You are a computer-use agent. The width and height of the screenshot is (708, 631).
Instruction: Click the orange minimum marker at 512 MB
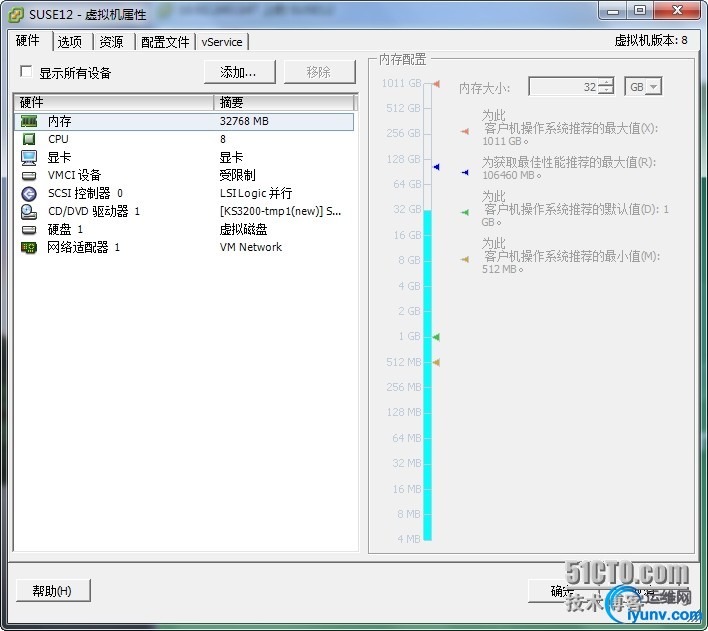pyautogui.click(x=436, y=362)
